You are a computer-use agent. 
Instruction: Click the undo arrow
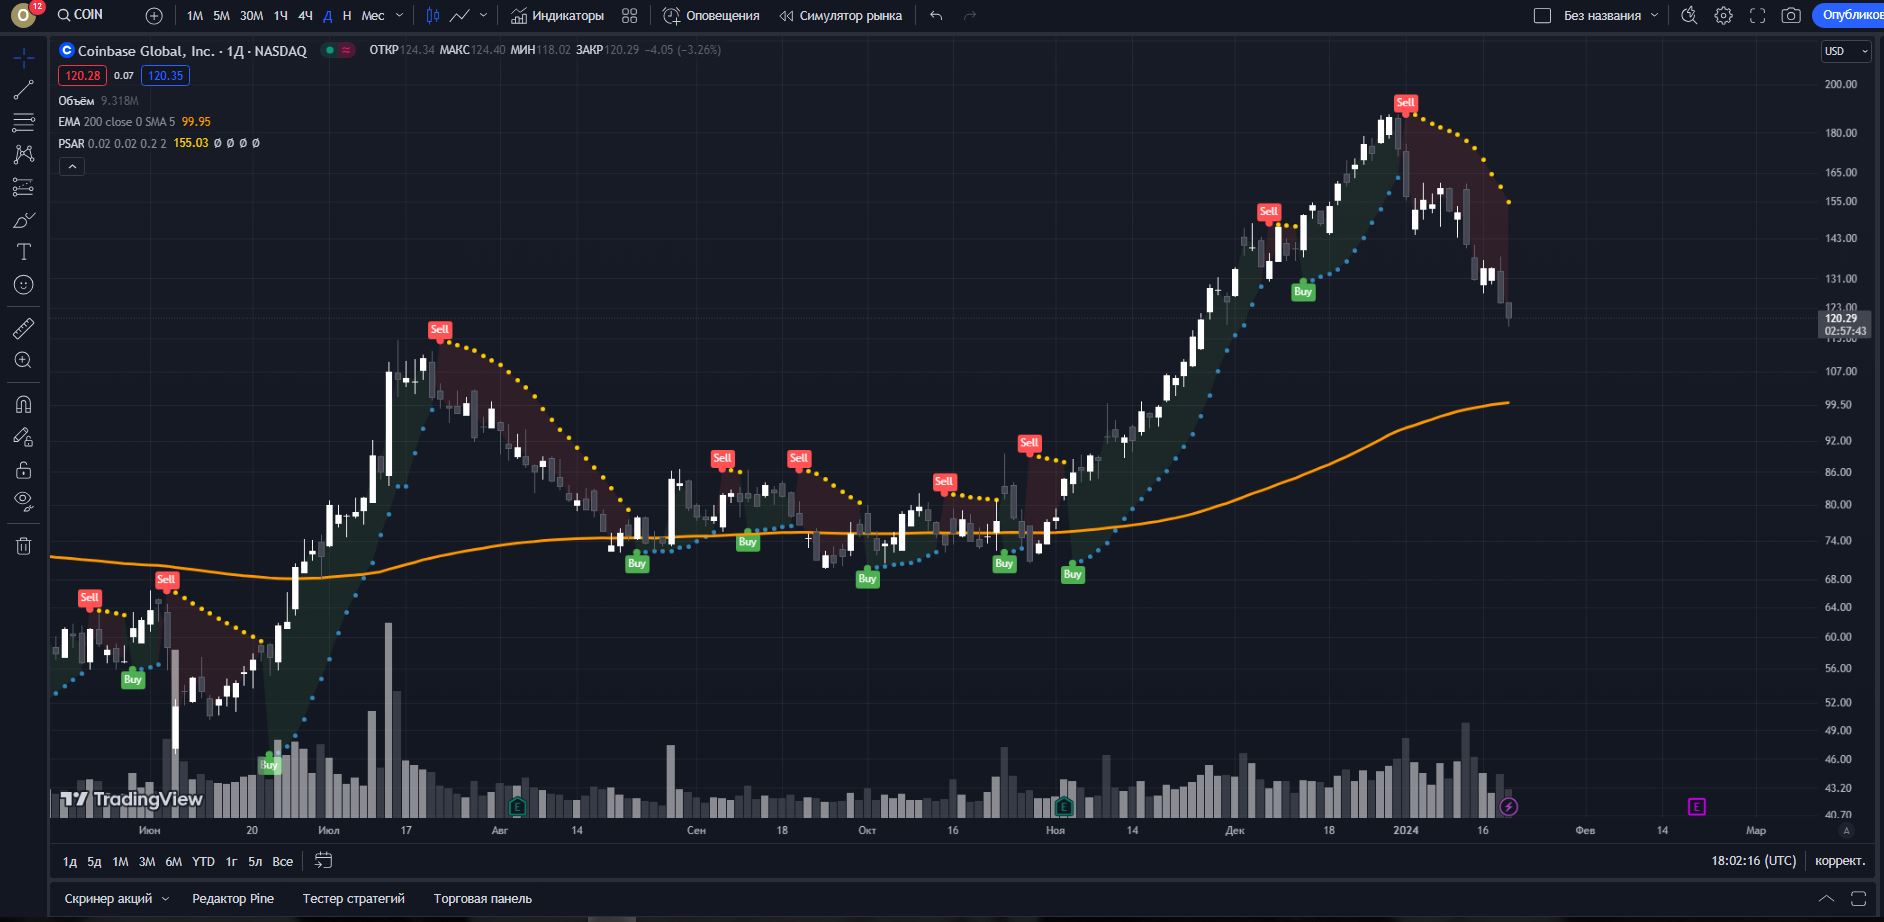click(x=936, y=16)
